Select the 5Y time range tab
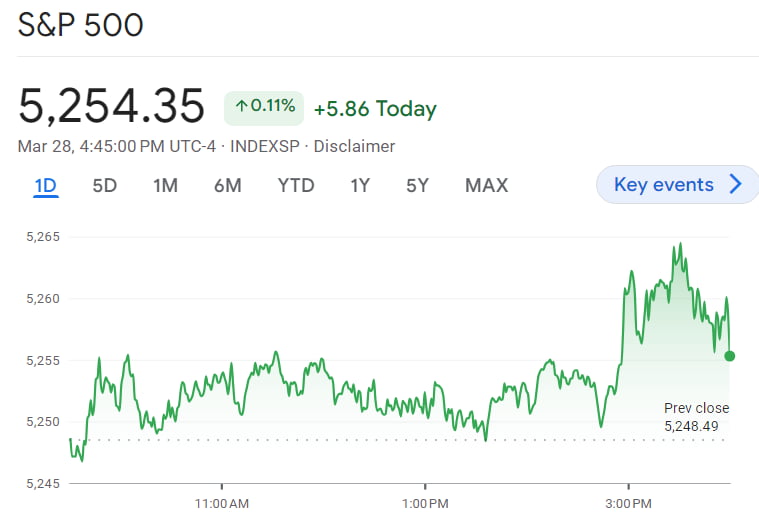This screenshot has width=759, height=520. 417,185
